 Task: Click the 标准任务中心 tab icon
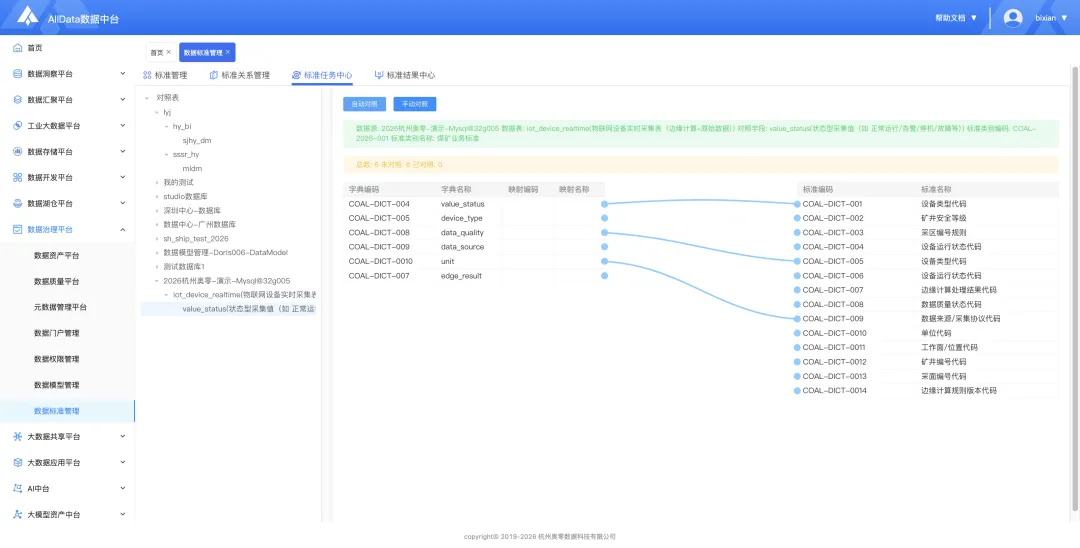point(296,75)
